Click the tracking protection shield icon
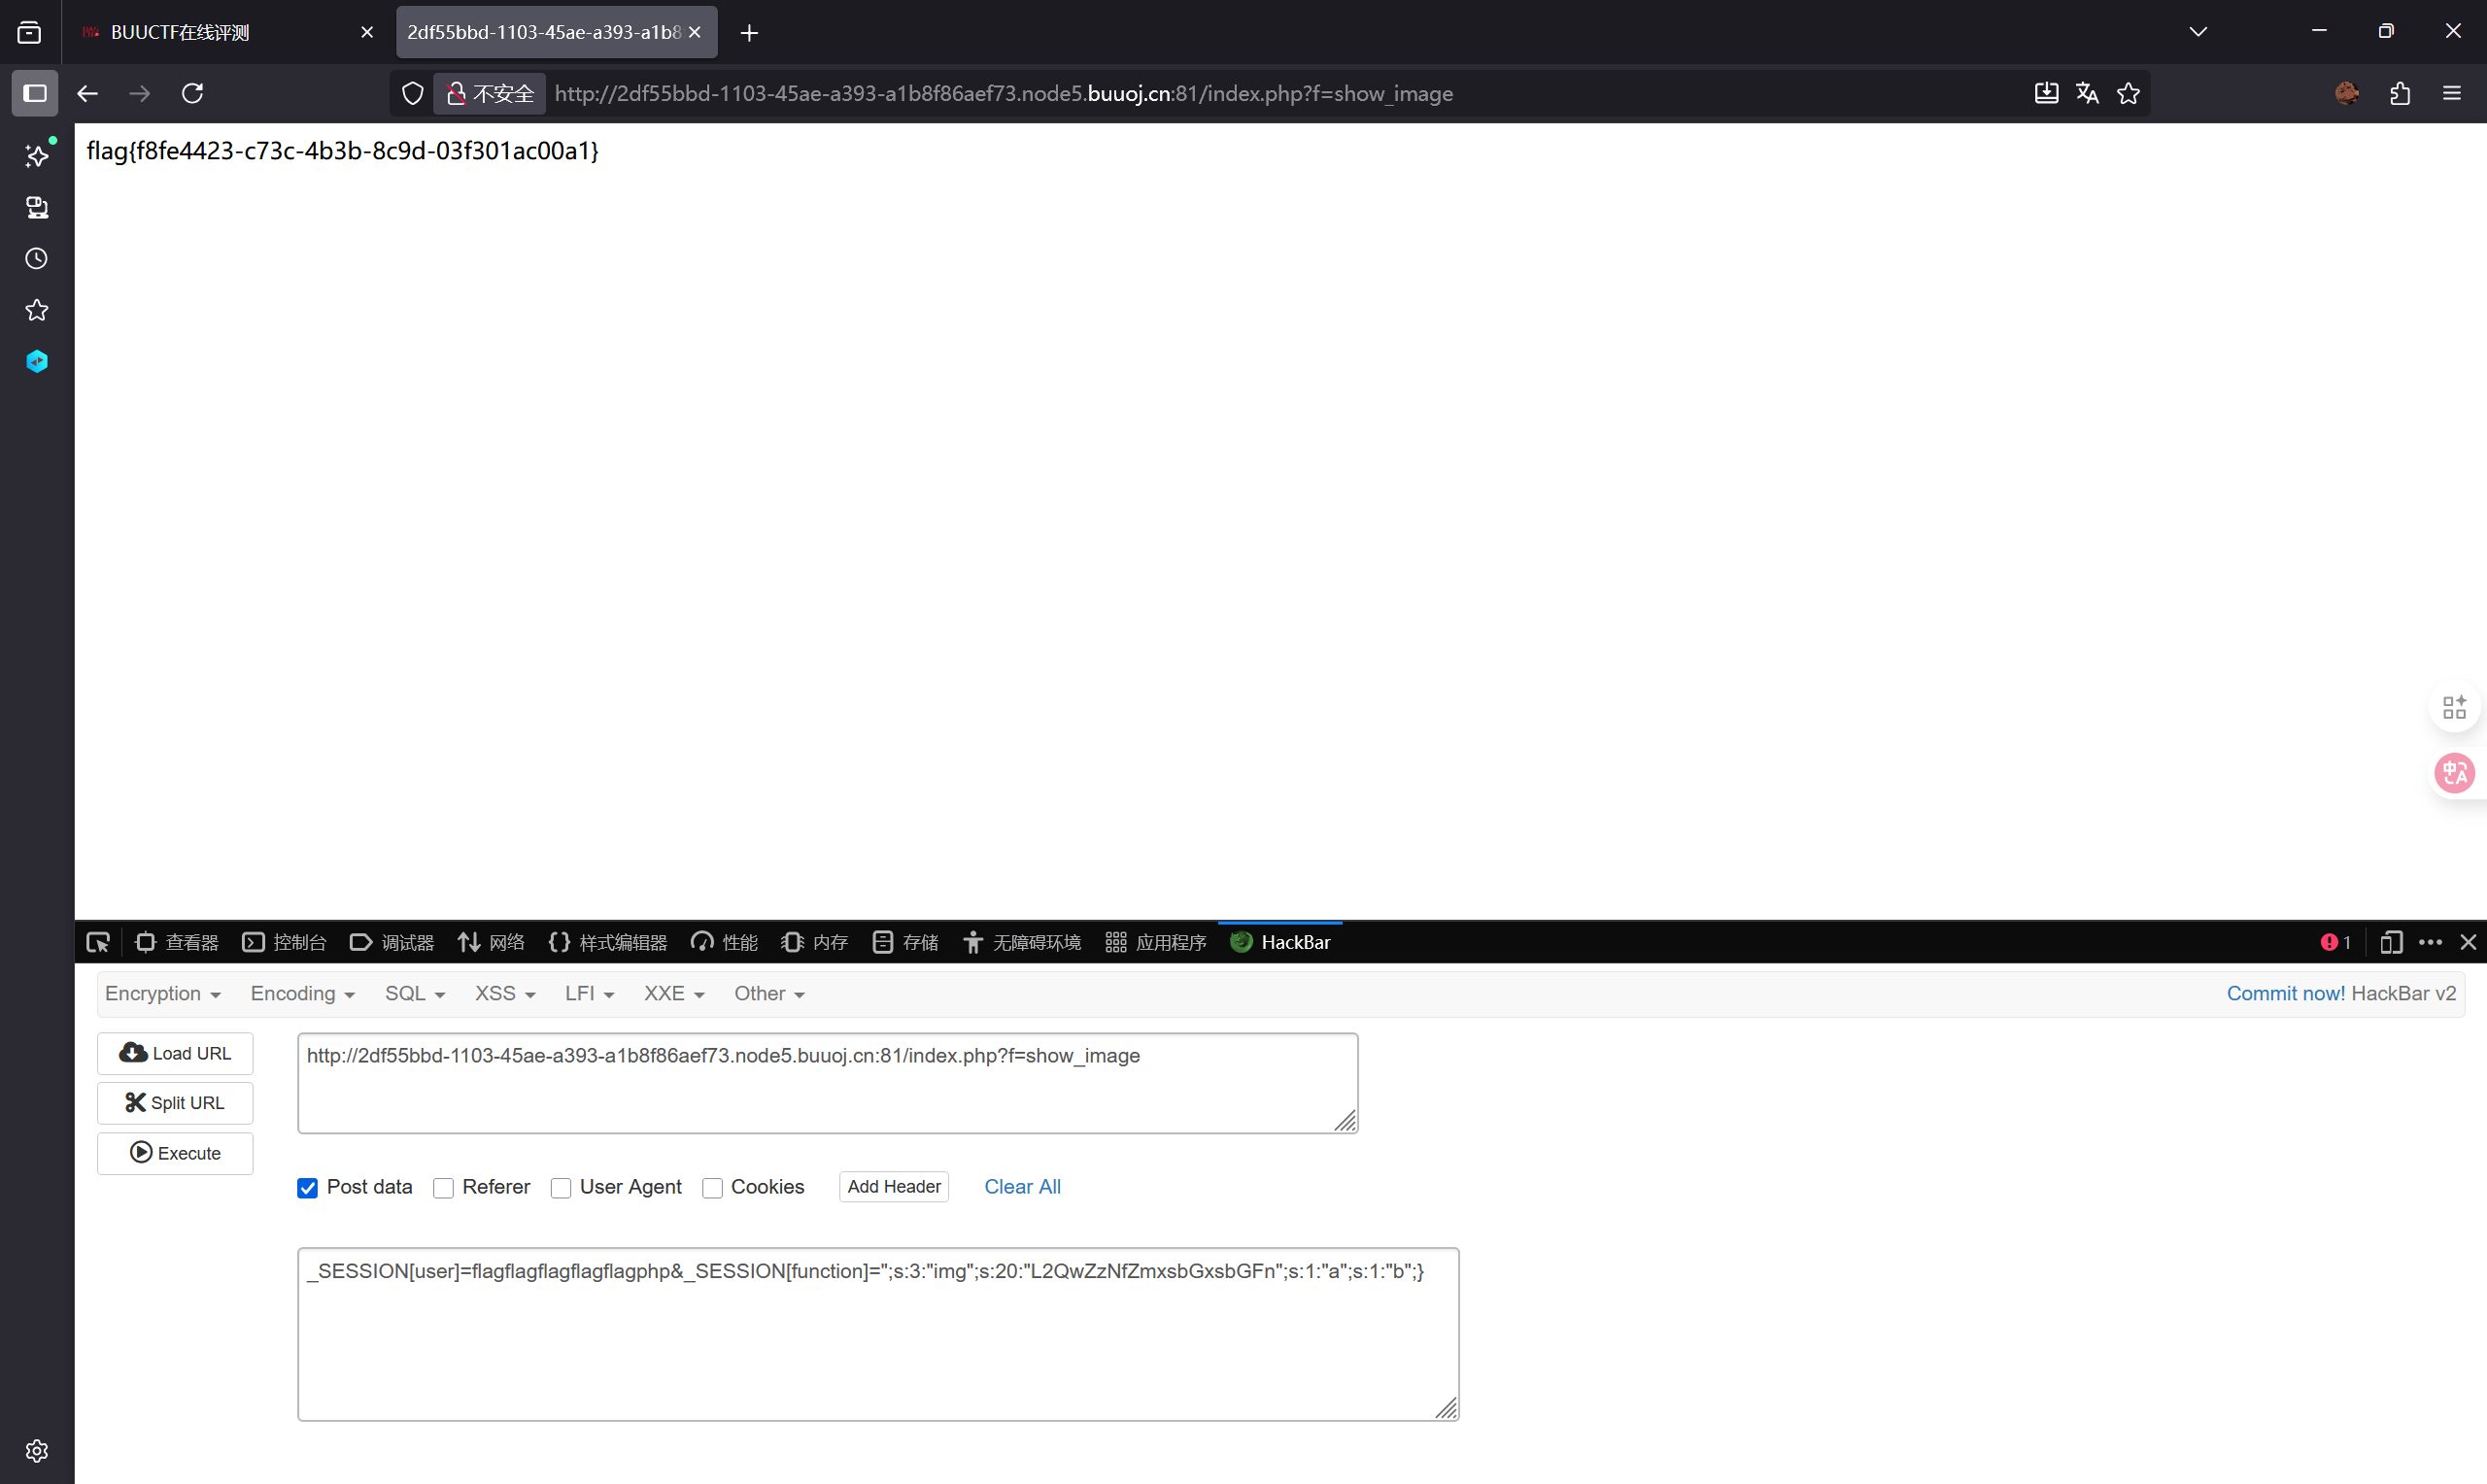 click(412, 93)
